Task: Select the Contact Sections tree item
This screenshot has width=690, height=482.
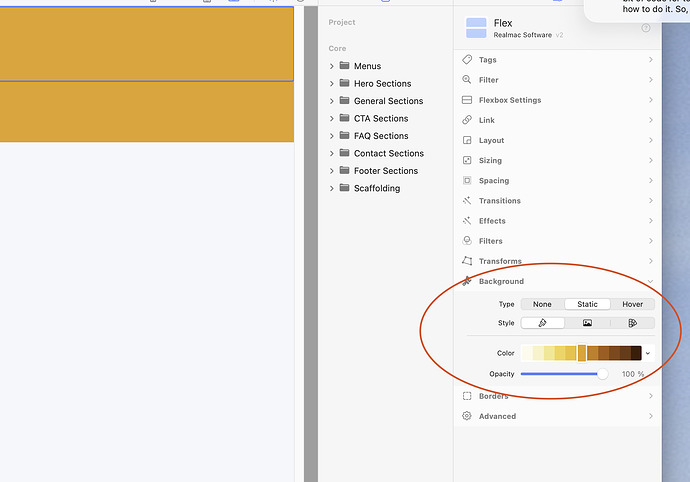Action: [389, 153]
